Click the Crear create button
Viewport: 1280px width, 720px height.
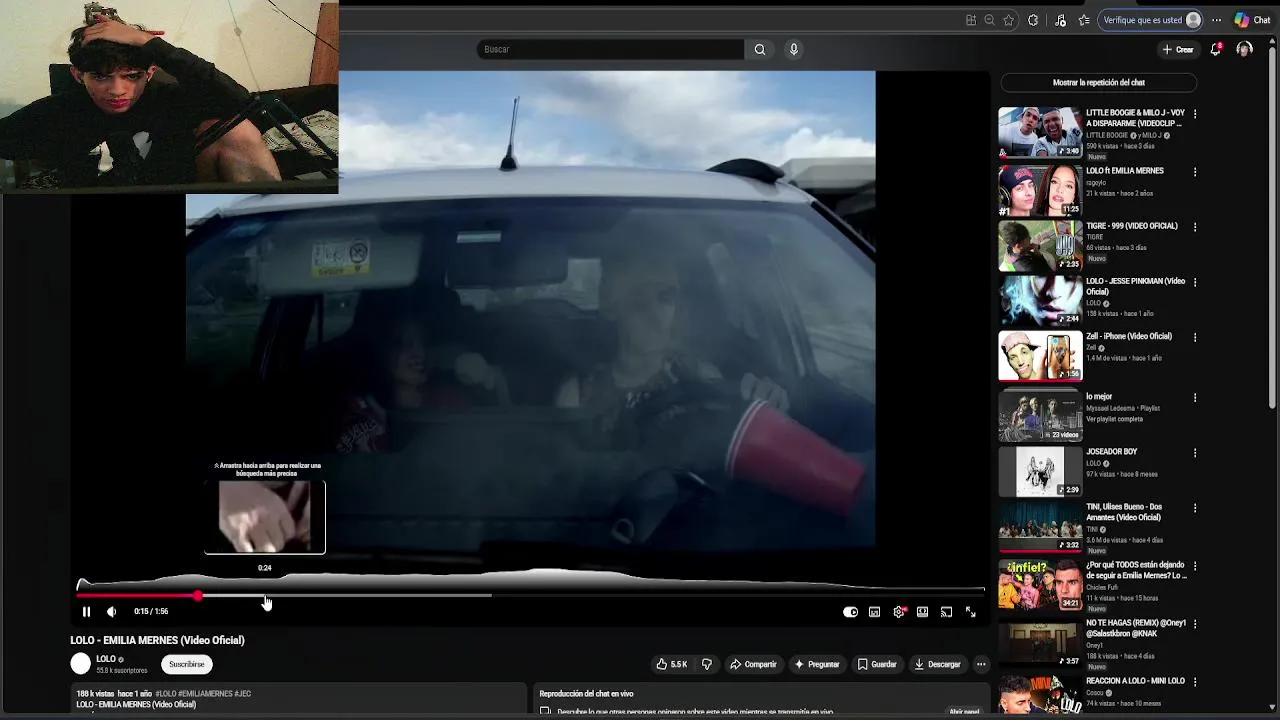[x=1178, y=49]
